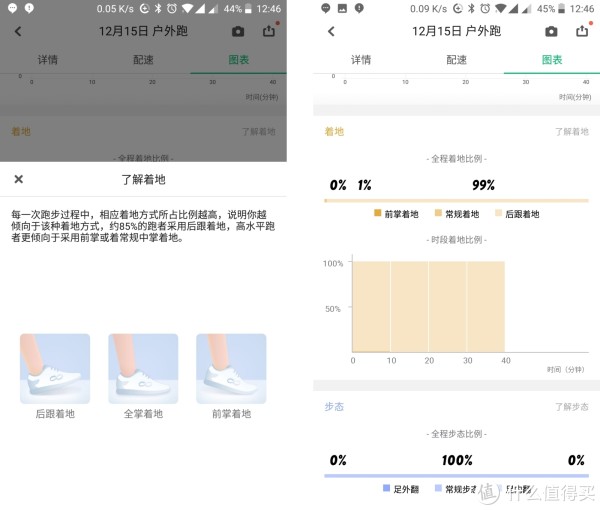
Task: Tap 前掌着地 legend swatch
Action: 377,213
